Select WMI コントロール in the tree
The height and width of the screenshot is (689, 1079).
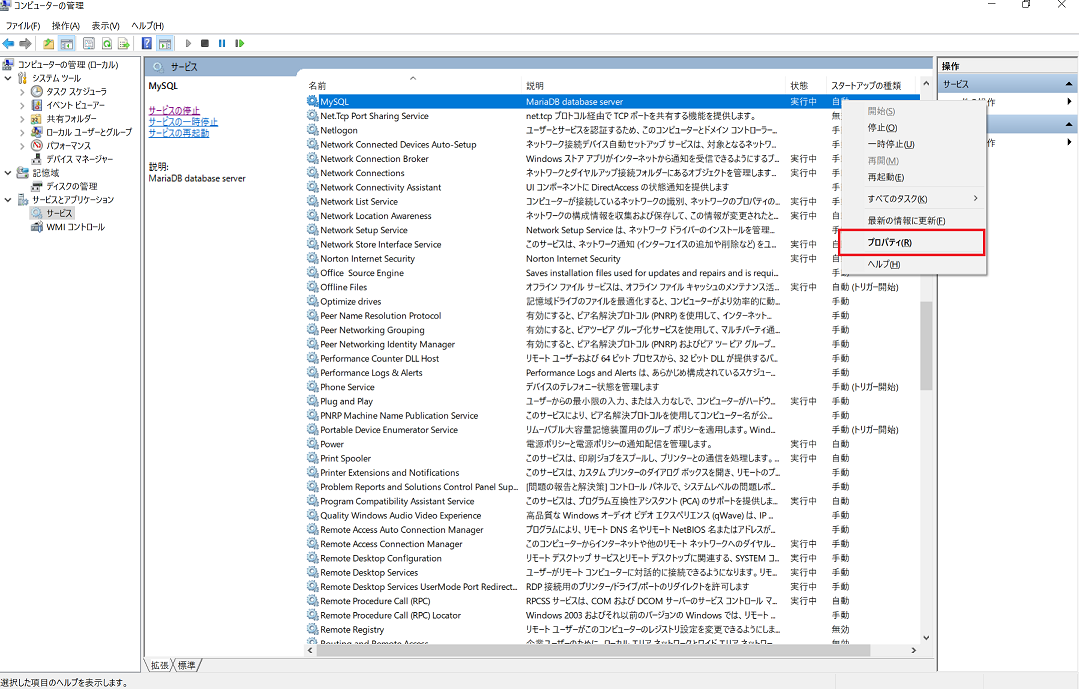click(x=76, y=227)
